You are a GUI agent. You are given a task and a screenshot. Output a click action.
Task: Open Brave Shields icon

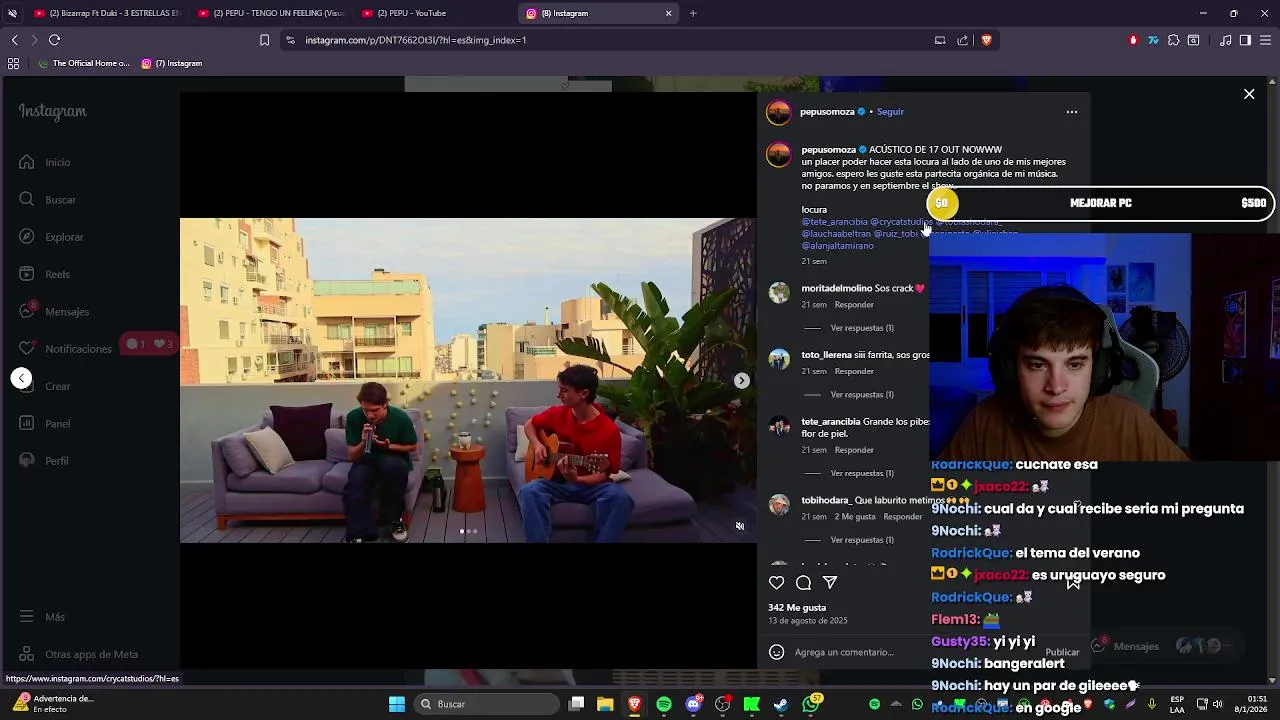[x=986, y=40]
